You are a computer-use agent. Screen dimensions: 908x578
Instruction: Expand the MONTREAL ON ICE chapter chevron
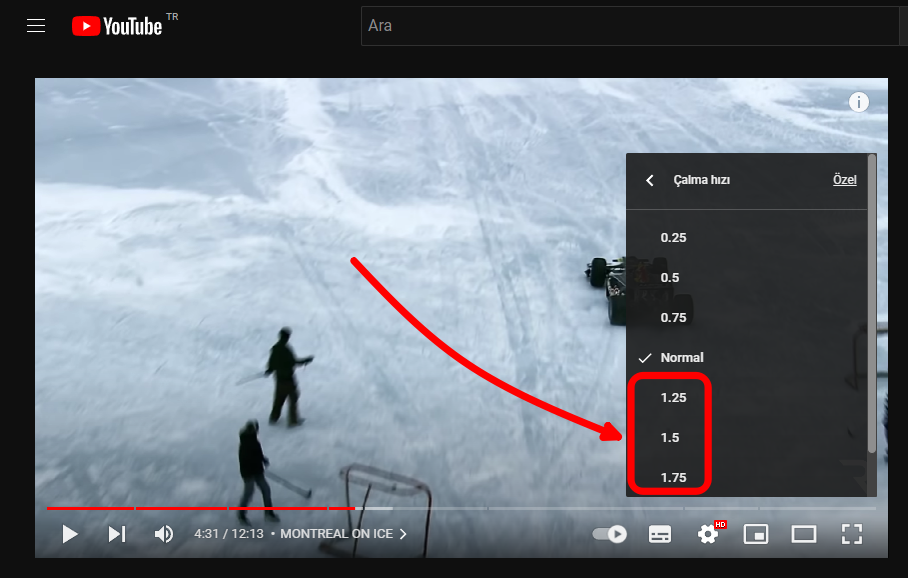coord(403,534)
